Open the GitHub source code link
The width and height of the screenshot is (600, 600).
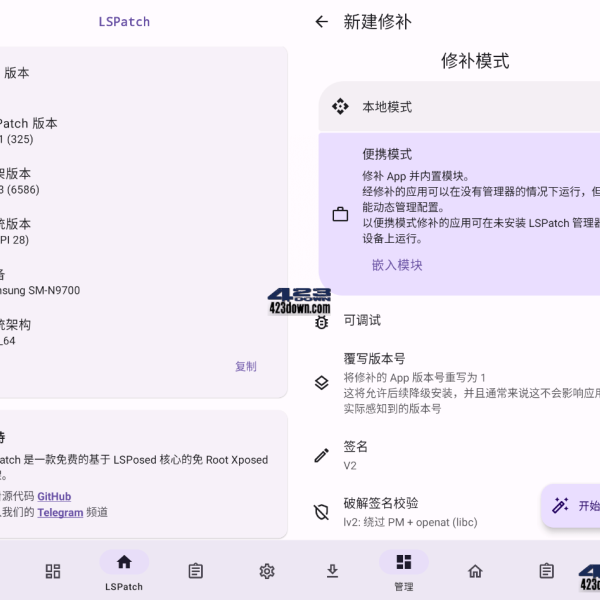pyautogui.click(x=54, y=496)
